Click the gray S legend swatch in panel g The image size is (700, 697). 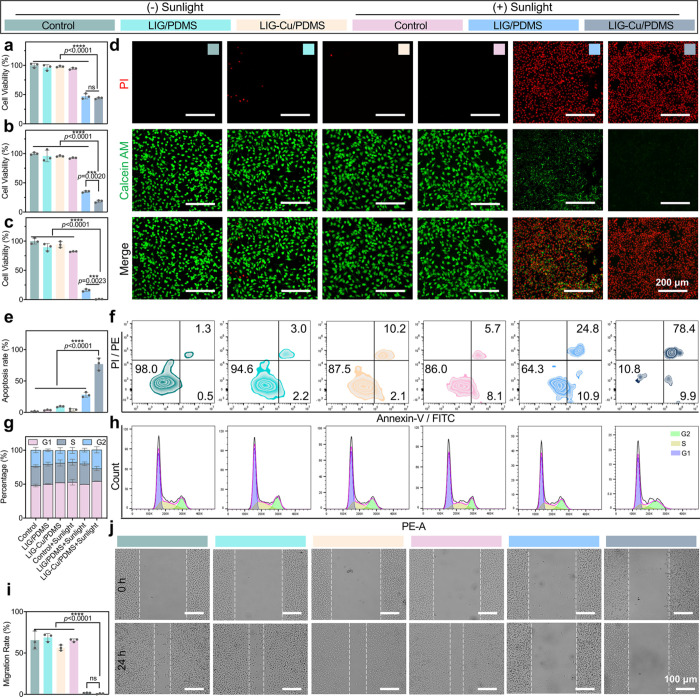(61, 442)
